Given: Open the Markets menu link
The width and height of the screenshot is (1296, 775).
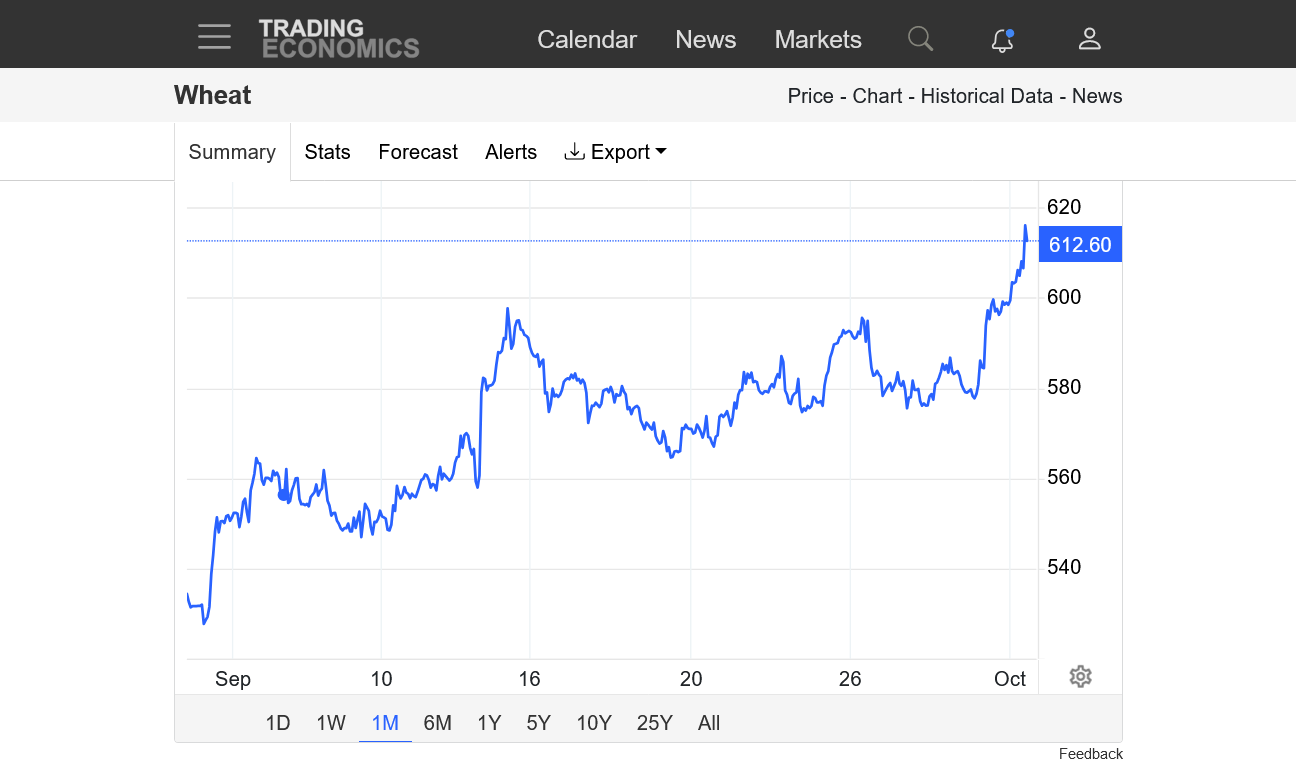Looking at the screenshot, I should 818,40.
